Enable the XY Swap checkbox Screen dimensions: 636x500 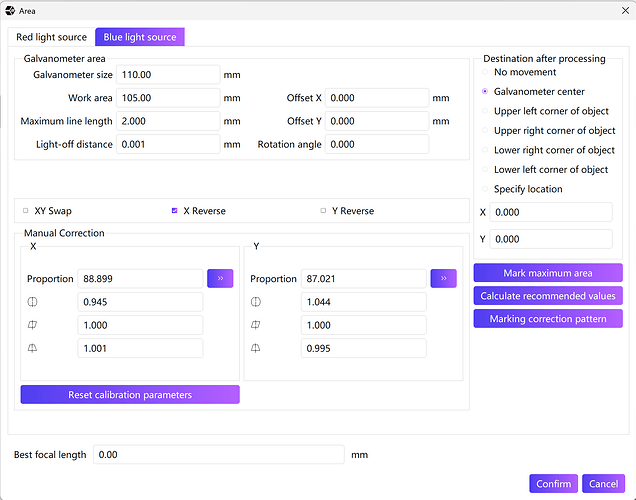click(x=26, y=210)
